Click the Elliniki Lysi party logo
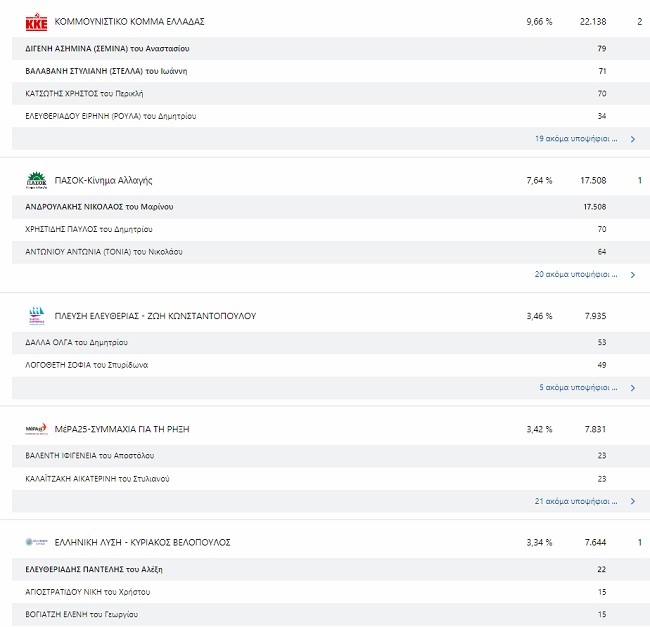This screenshot has height=627, width=650. tap(36, 542)
